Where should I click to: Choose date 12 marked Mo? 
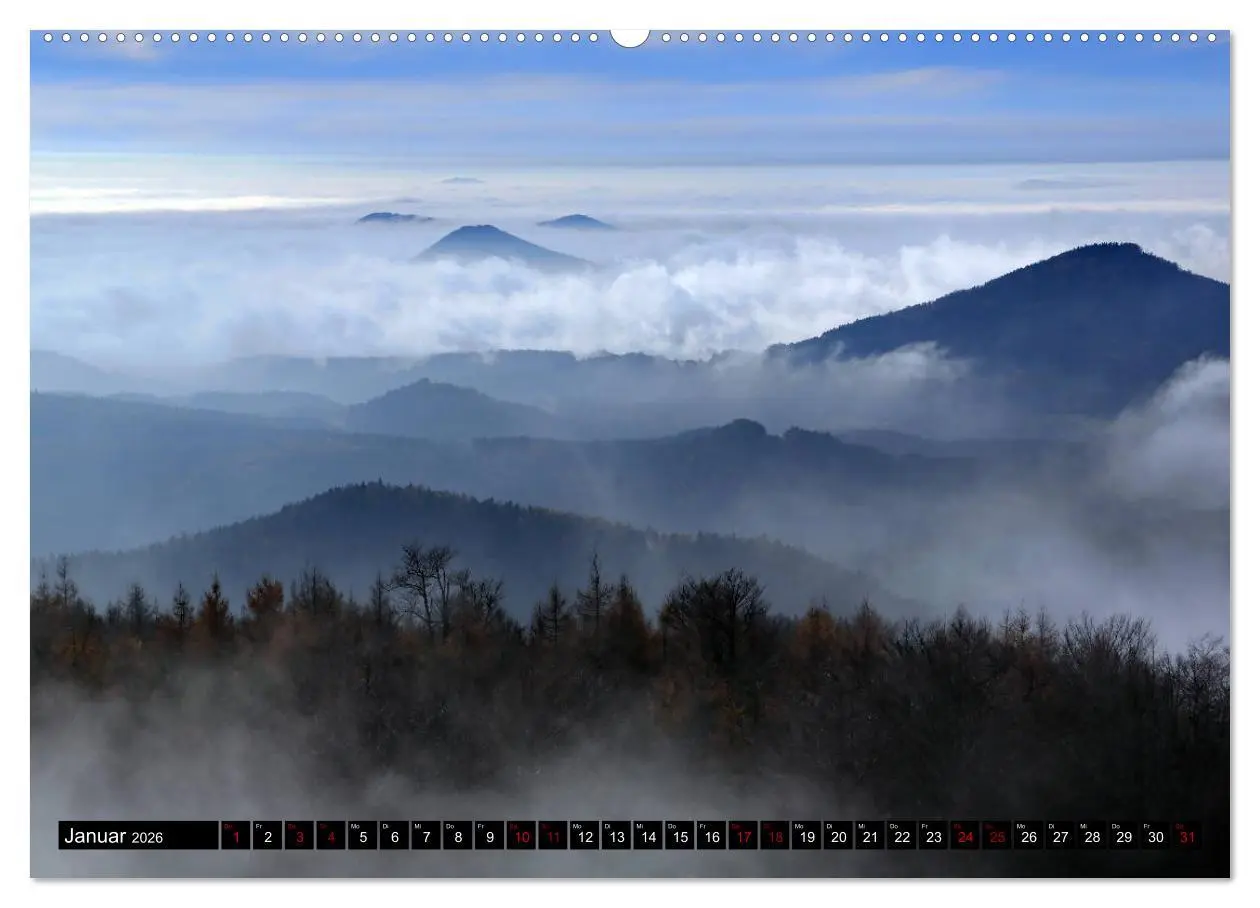tap(584, 836)
